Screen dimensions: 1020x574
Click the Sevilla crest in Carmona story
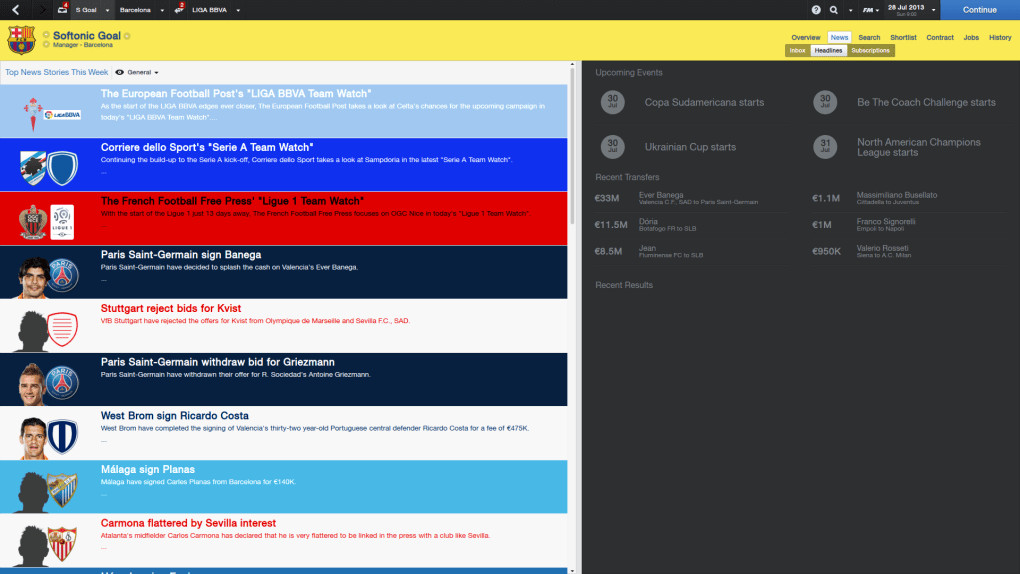62,544
